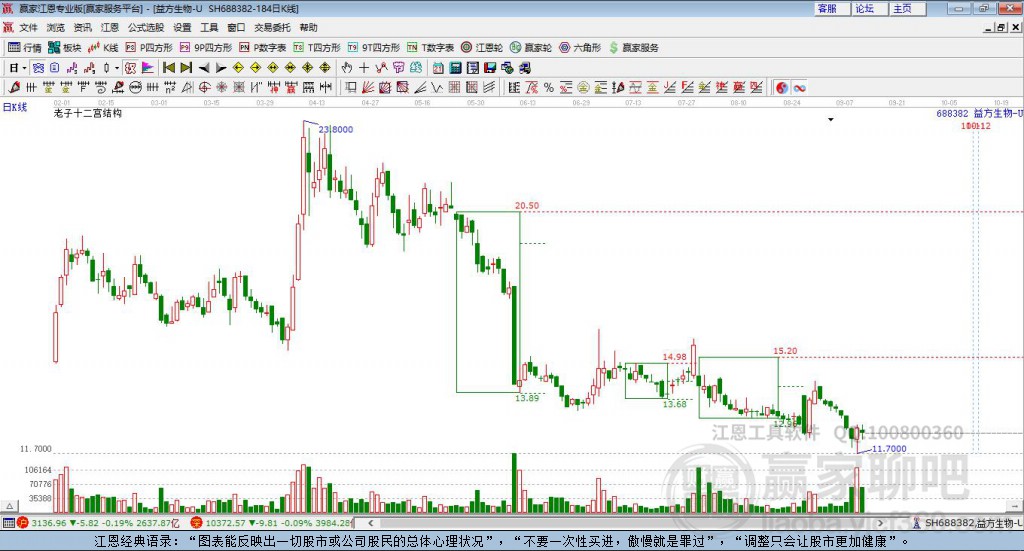This screenshot has width=1024, height=551.
Task: Toggle the highlighted blue pattern icon
Action: point(39,68)
